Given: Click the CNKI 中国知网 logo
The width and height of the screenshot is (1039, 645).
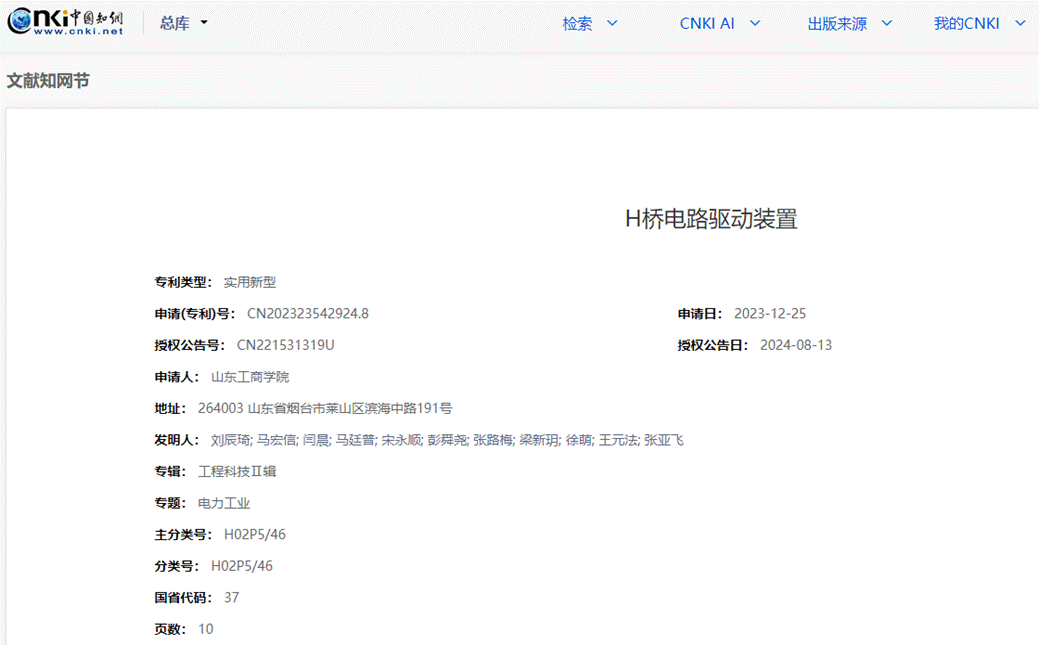Looking at the screenshot, I should tap(66, 23).
